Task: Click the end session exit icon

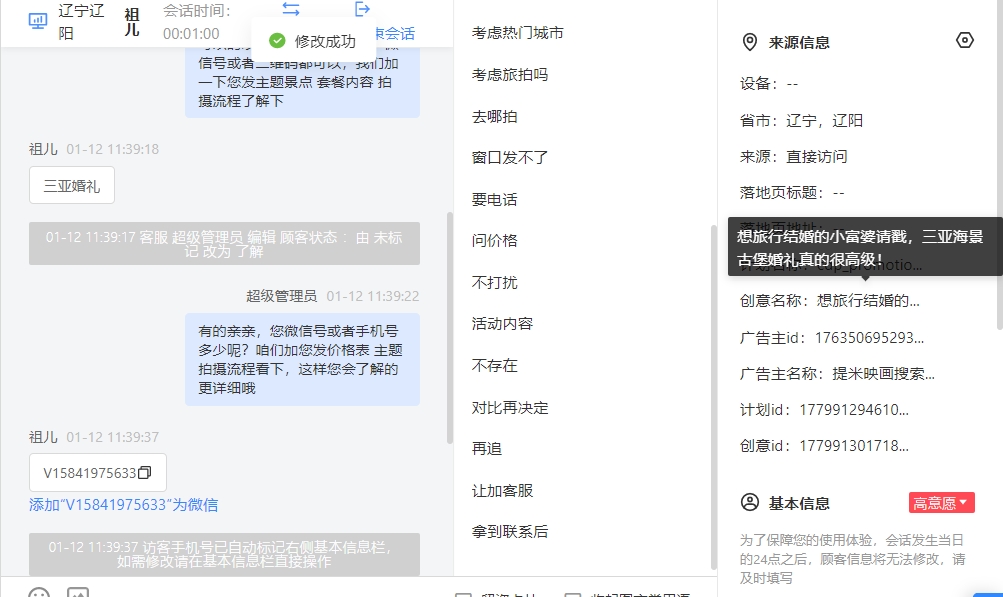Action: (x=363, y=9)
